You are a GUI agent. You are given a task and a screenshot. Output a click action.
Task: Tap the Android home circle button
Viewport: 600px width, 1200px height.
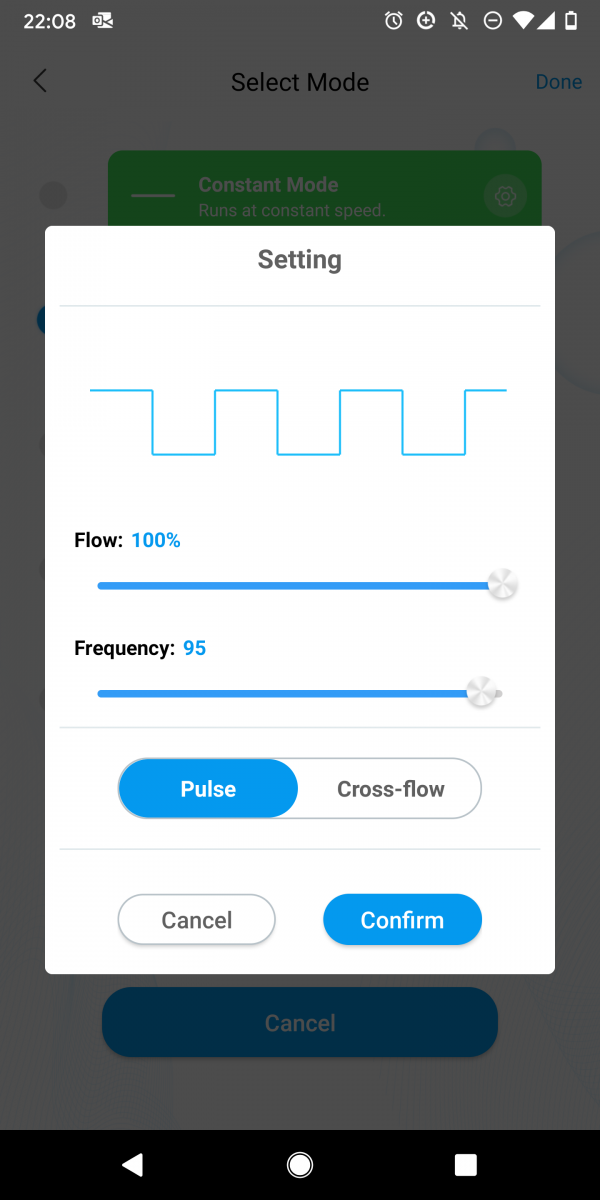click(299, 1164)
